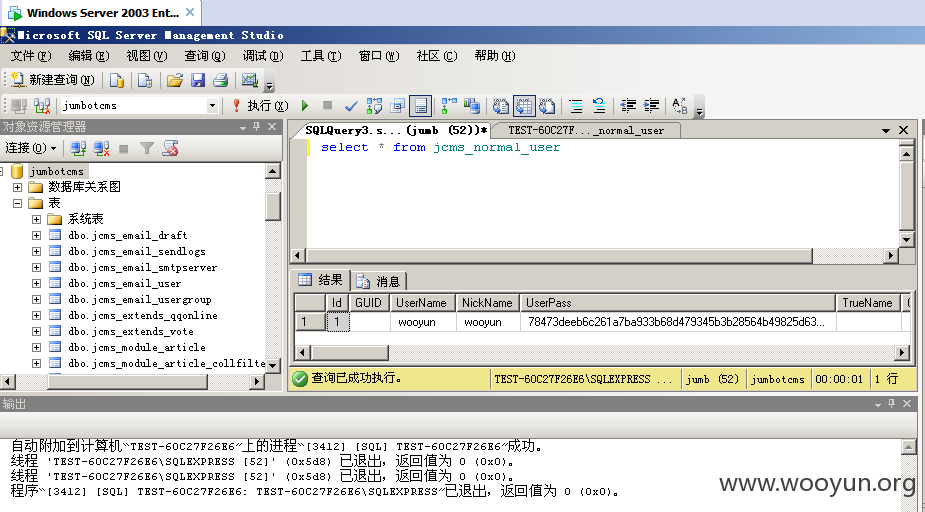Screen dimensions: 925x512
Task: Uncomment the selected lines icon
Action: 599,106
